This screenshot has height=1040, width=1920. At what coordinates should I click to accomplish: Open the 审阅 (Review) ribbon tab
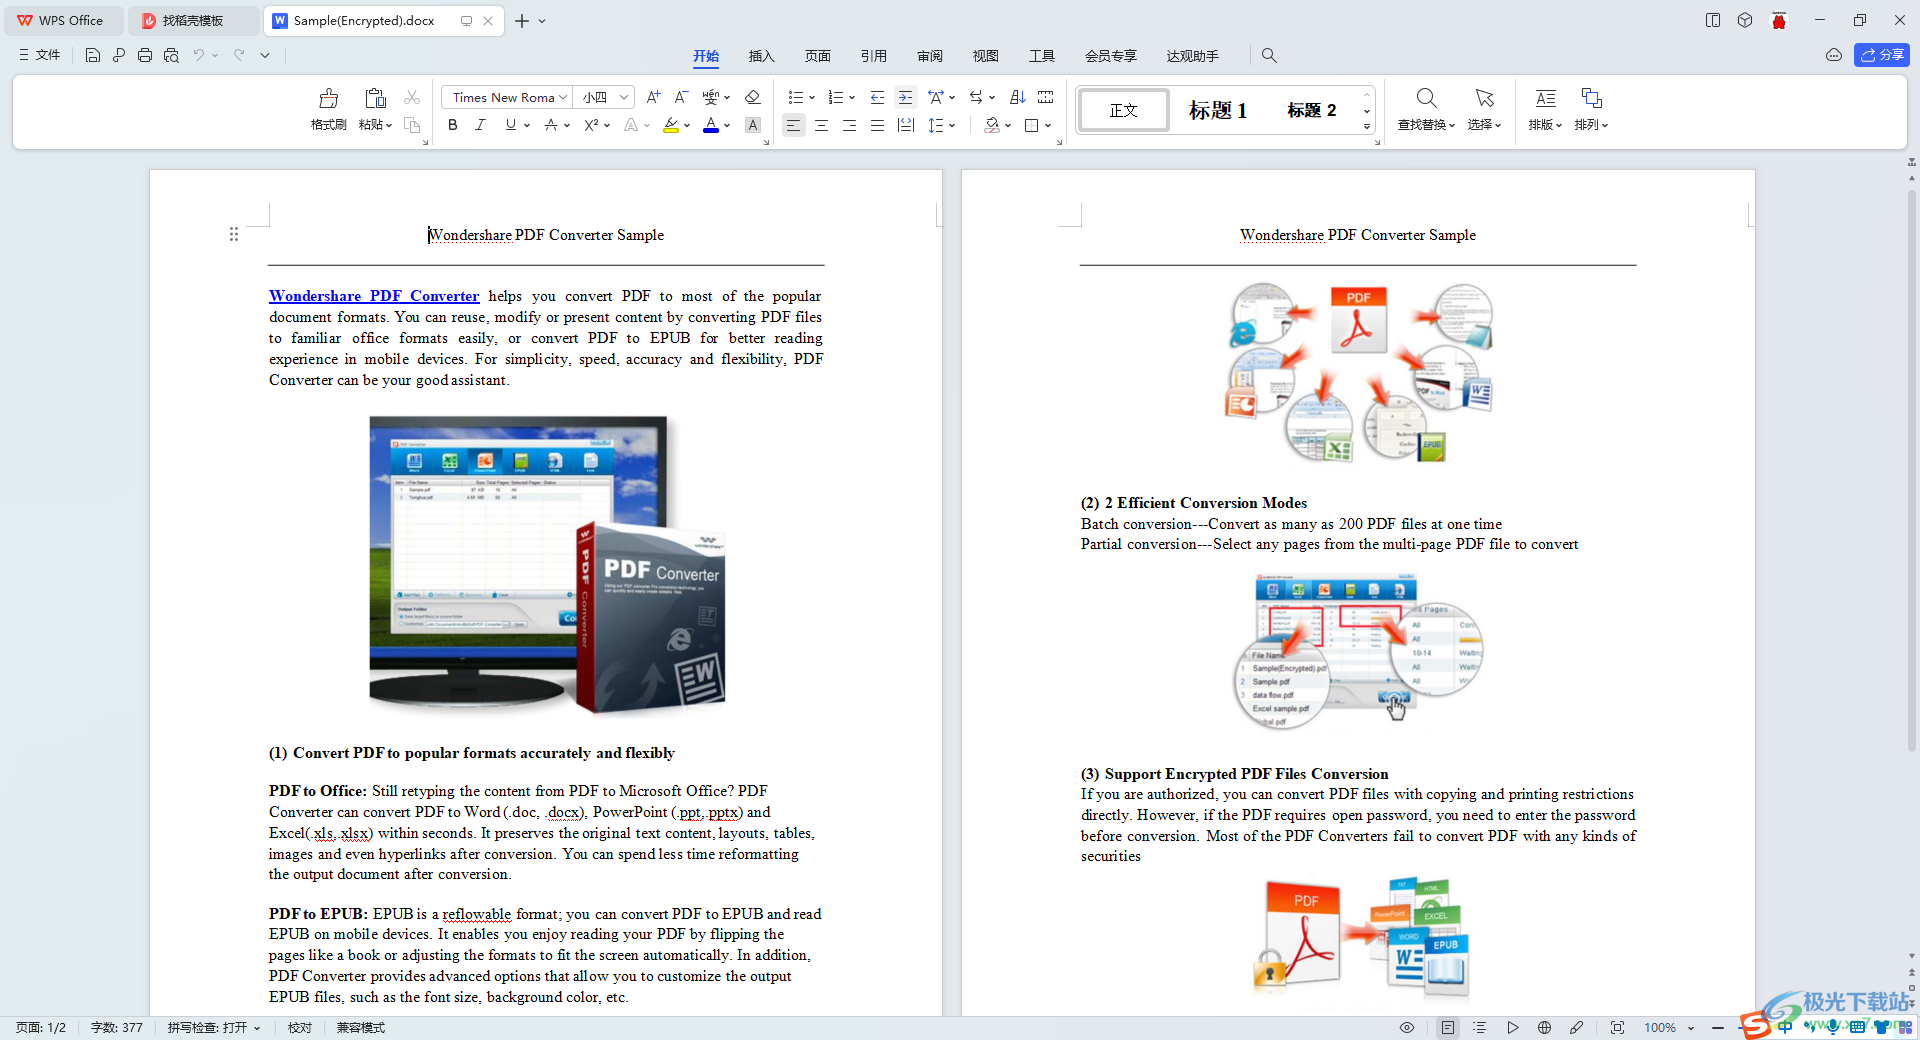click(930, 56)
